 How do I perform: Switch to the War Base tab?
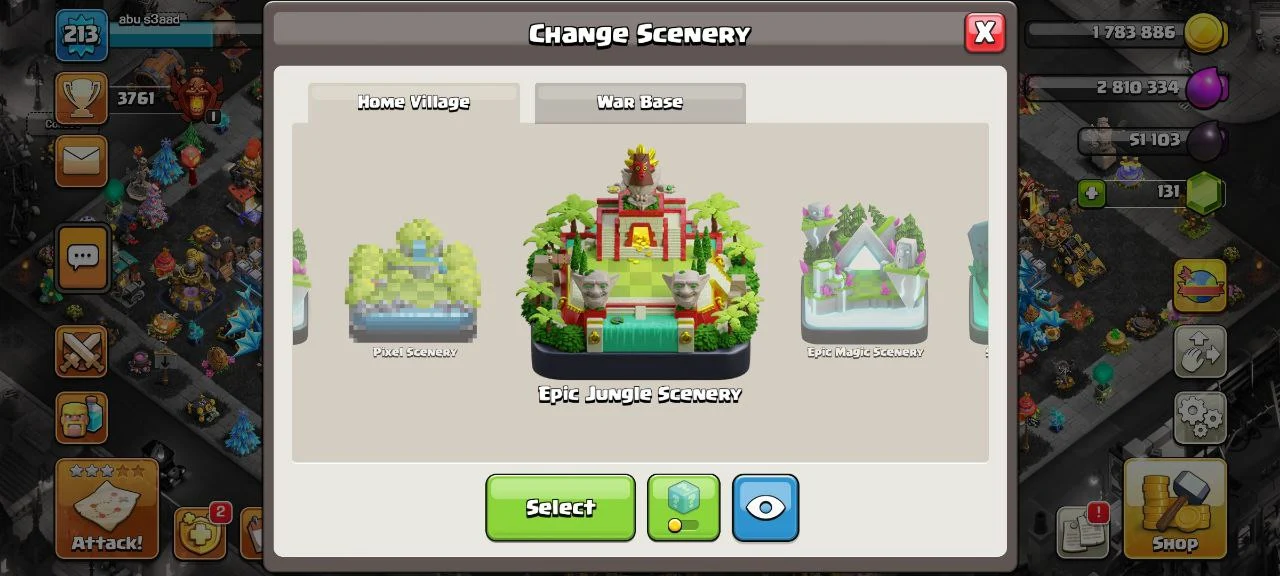pos(640,103)
